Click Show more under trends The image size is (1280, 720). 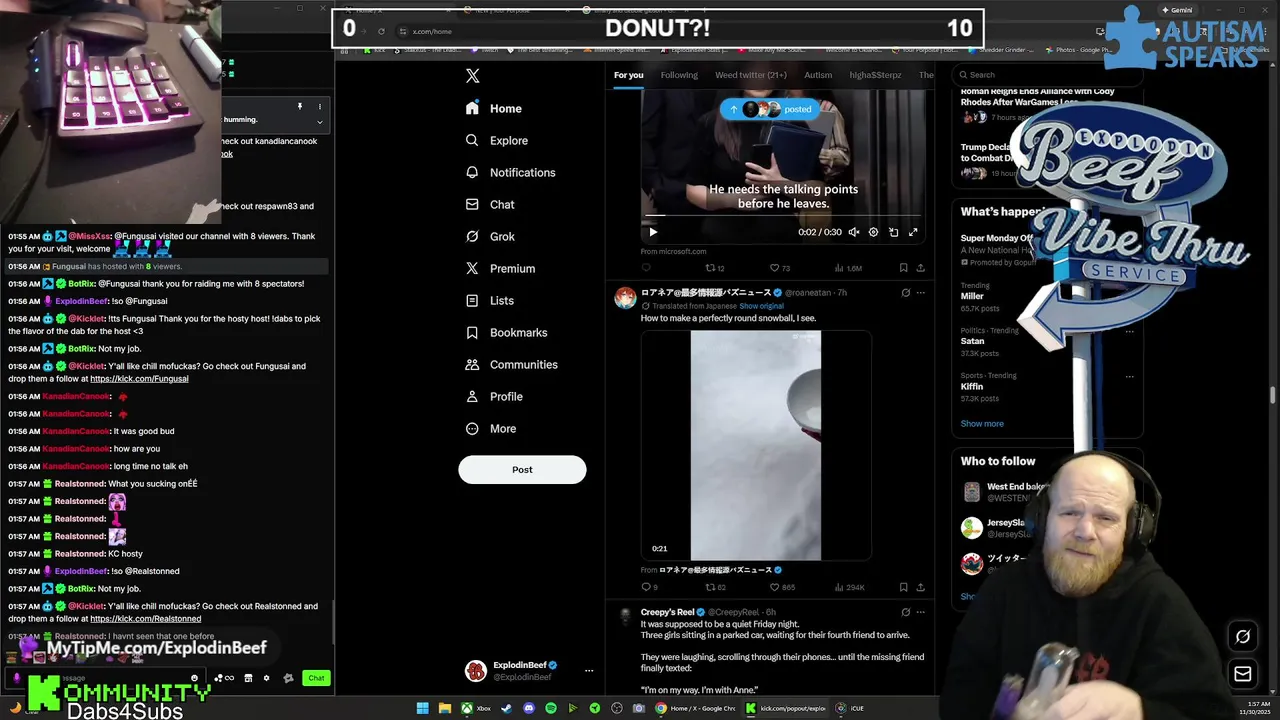point(982,424)
